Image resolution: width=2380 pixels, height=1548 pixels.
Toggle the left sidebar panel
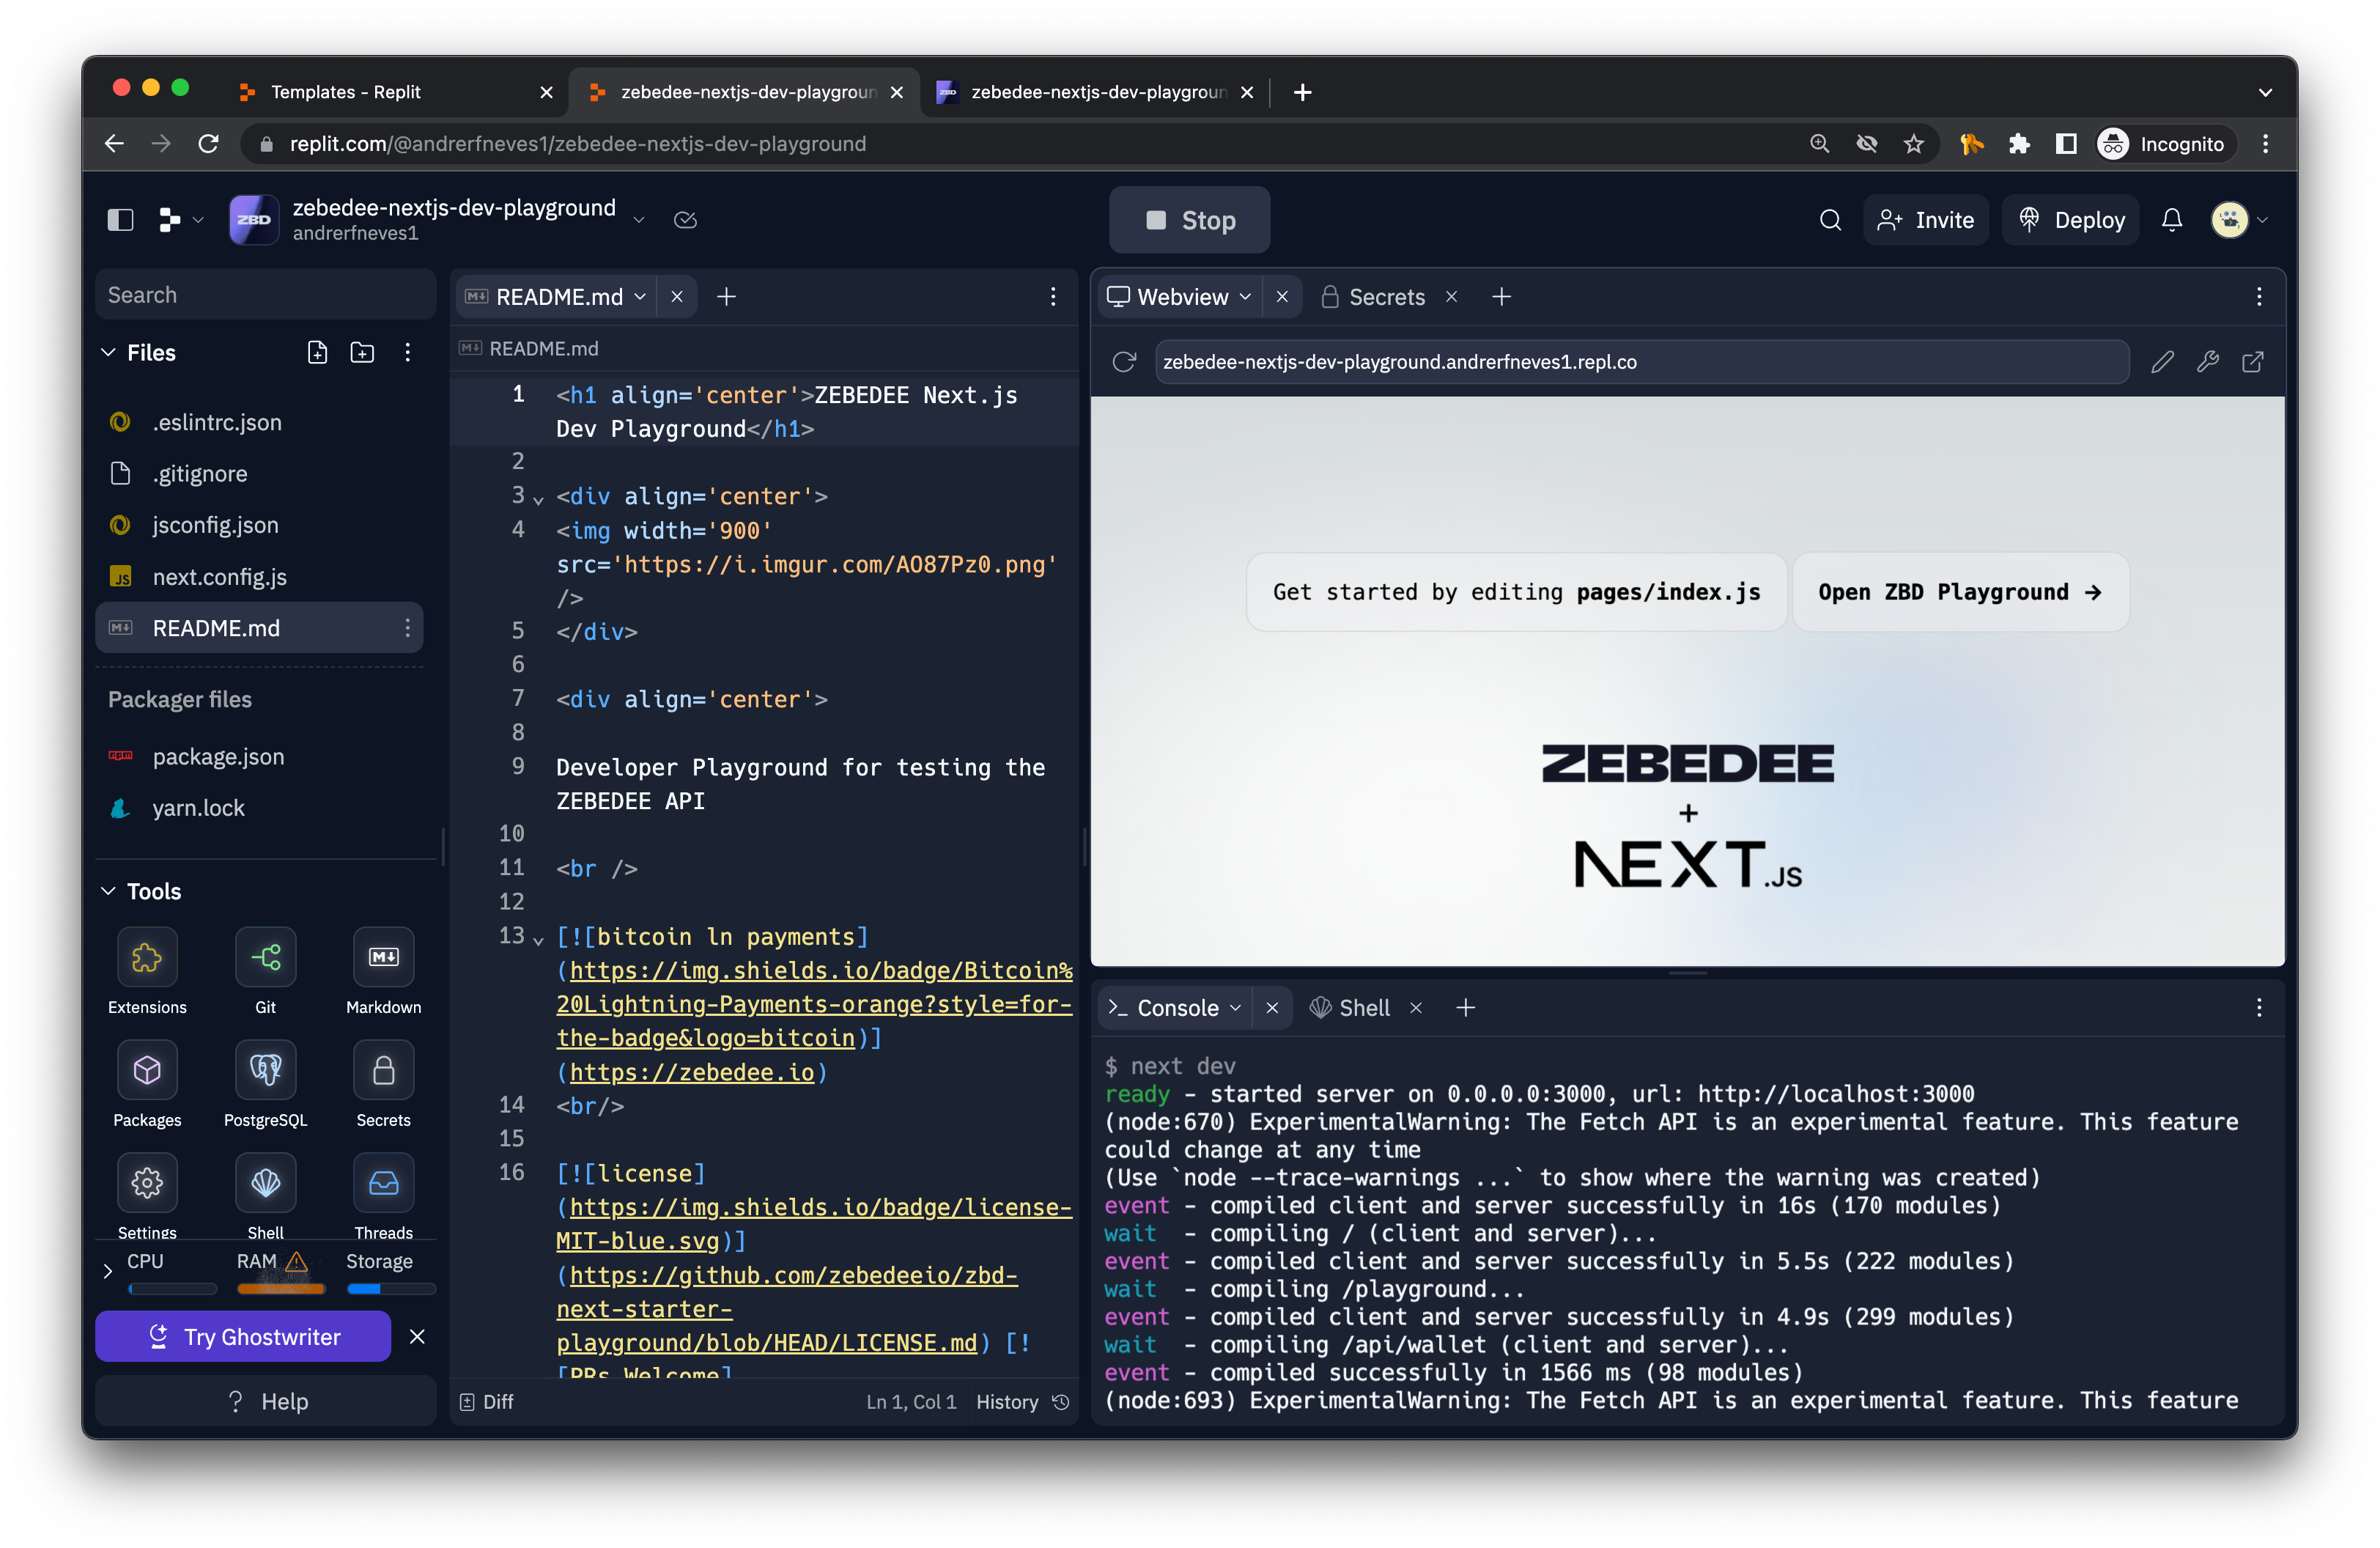pyautogui.click(x=120, y=219)
